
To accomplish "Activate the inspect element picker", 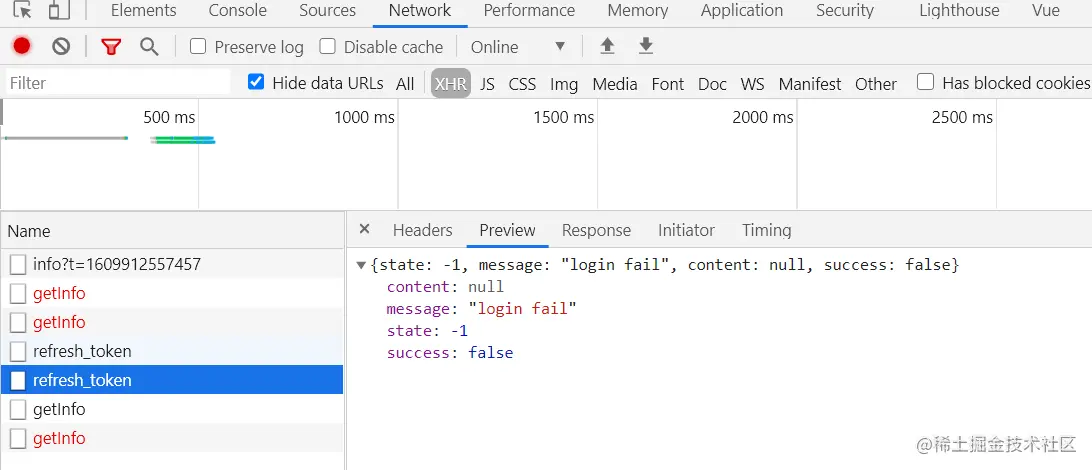I will (22, 11).
